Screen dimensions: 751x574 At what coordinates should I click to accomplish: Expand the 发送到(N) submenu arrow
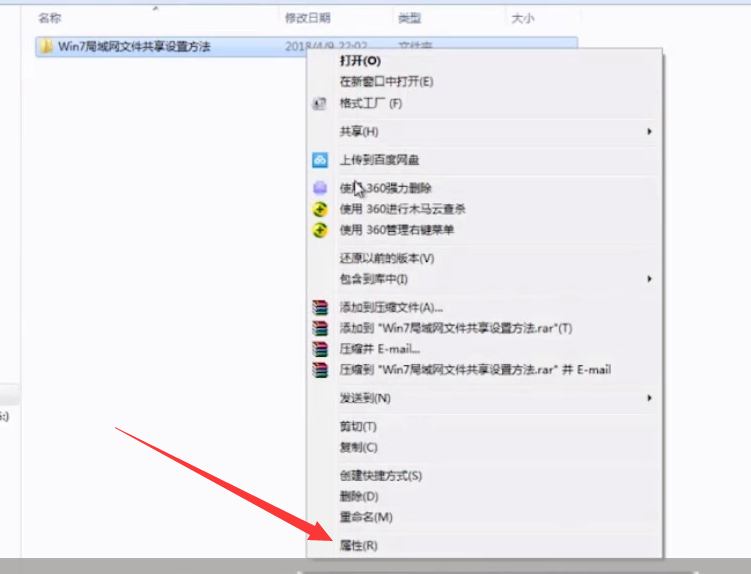(x=649, y=398)
